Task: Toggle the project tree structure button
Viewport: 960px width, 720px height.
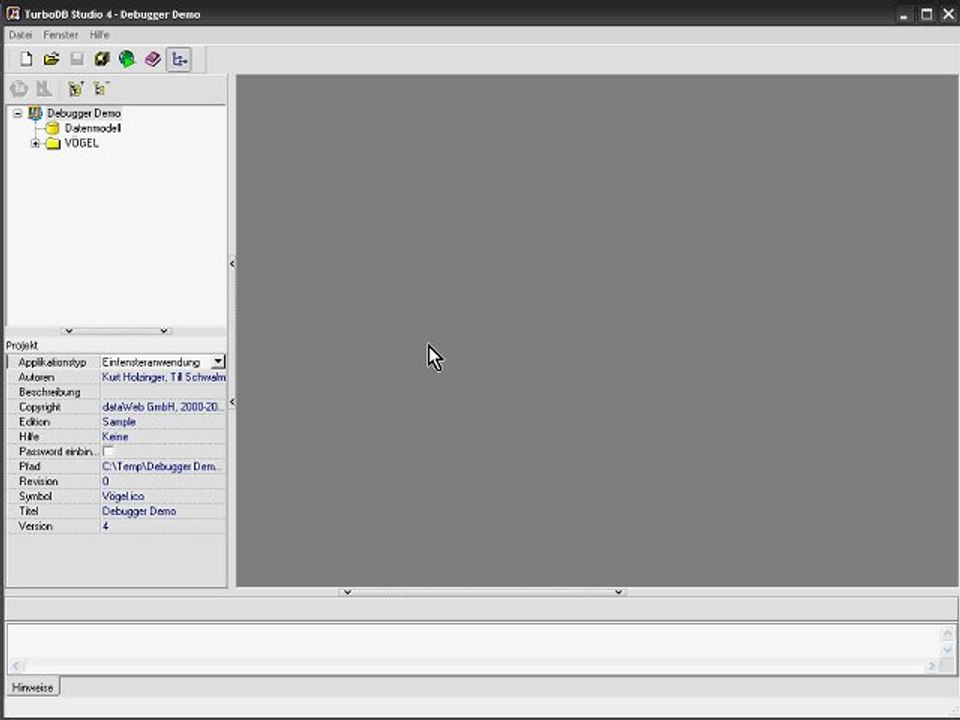Action: (179, 59)
